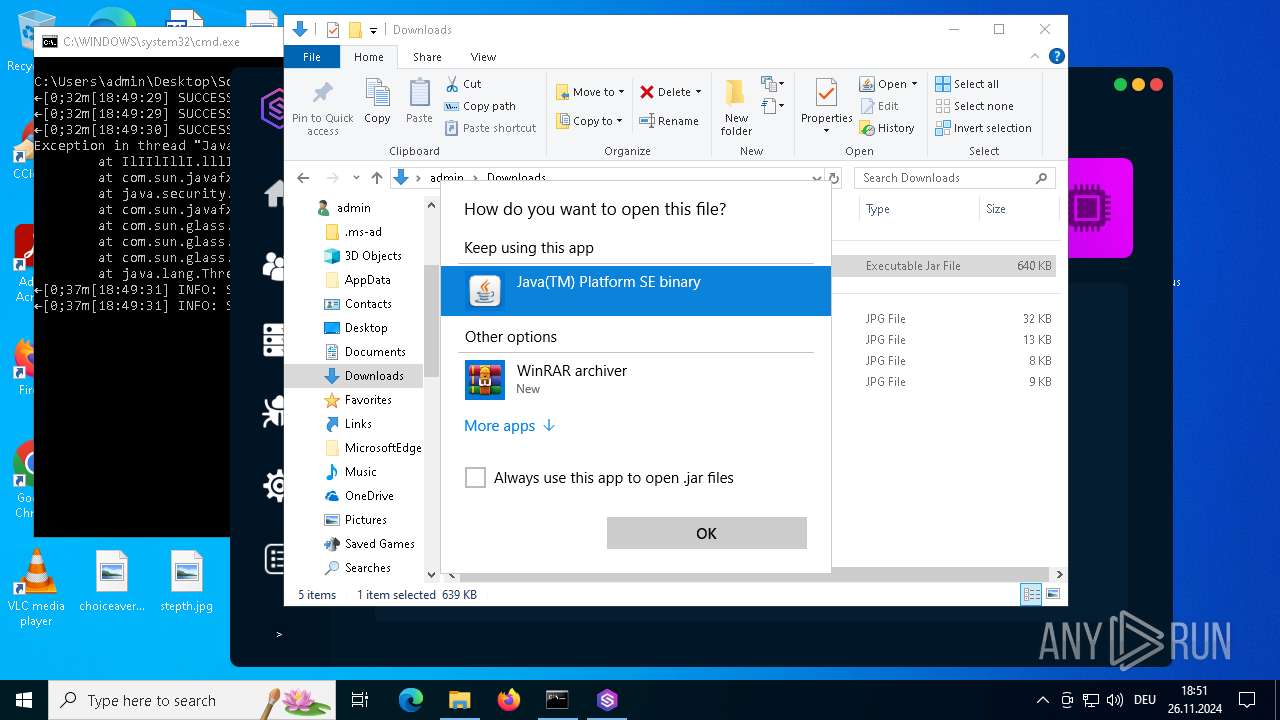Refresh the Downloads folder view
This screenshot has width=1280, height=720.
point(834,178)
